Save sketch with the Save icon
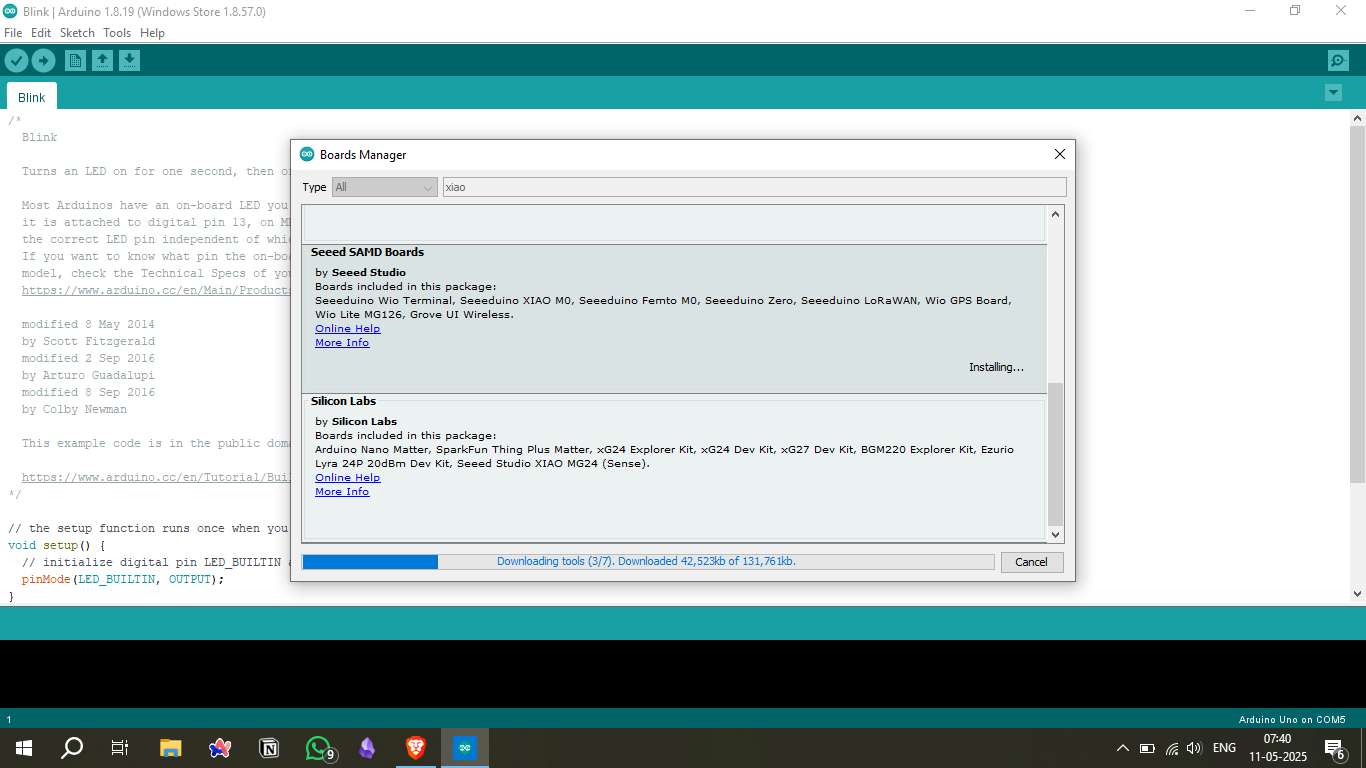Image resolution: width=1366 pixels, height=768 pixels. pos(129,61)
